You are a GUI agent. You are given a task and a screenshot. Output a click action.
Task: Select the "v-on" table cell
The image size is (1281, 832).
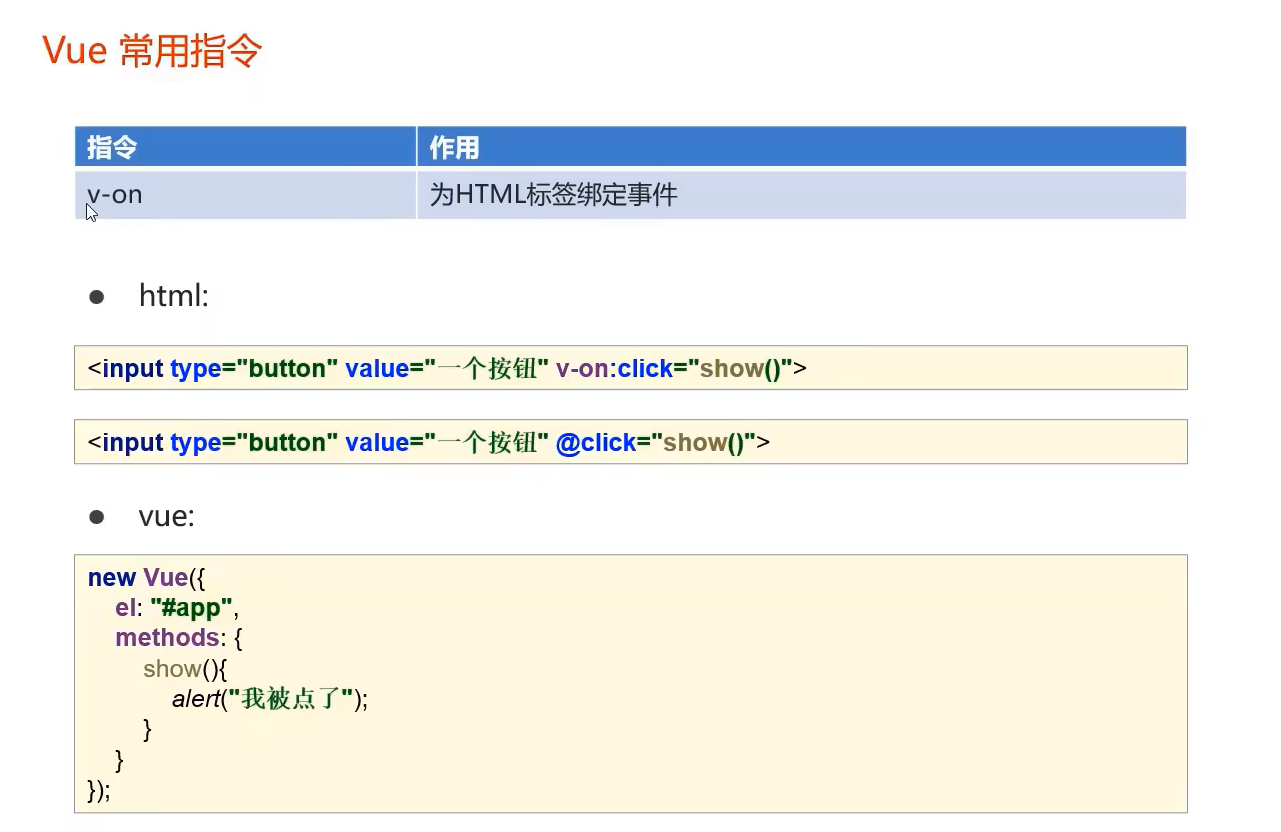[x=115, y=194]
